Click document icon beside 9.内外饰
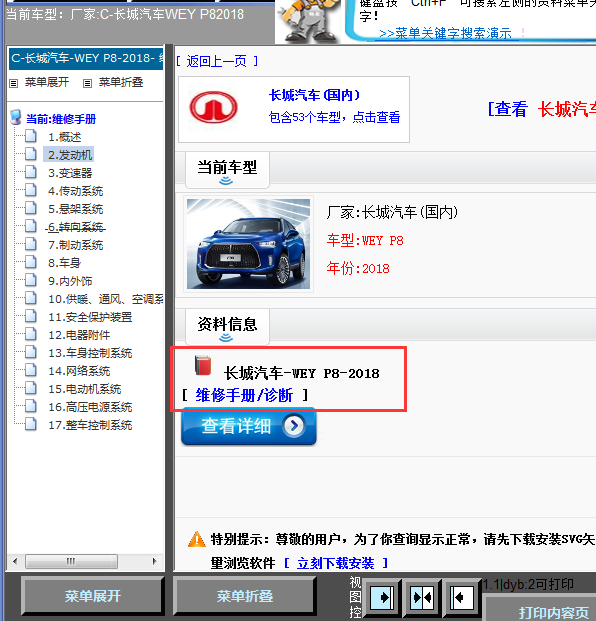Viewport: 596px width, 621px height. (31, 280)
